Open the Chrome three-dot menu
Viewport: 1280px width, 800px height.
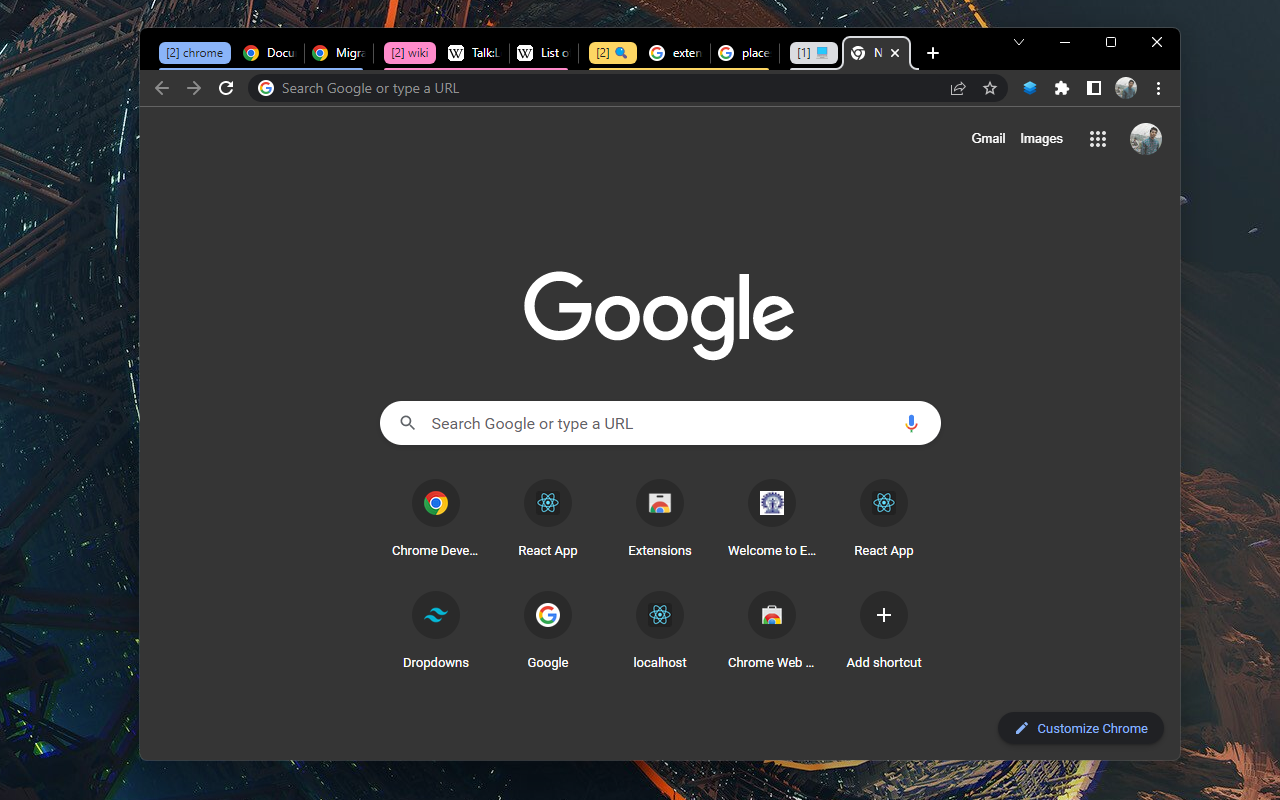click(x=1158, y=88)
